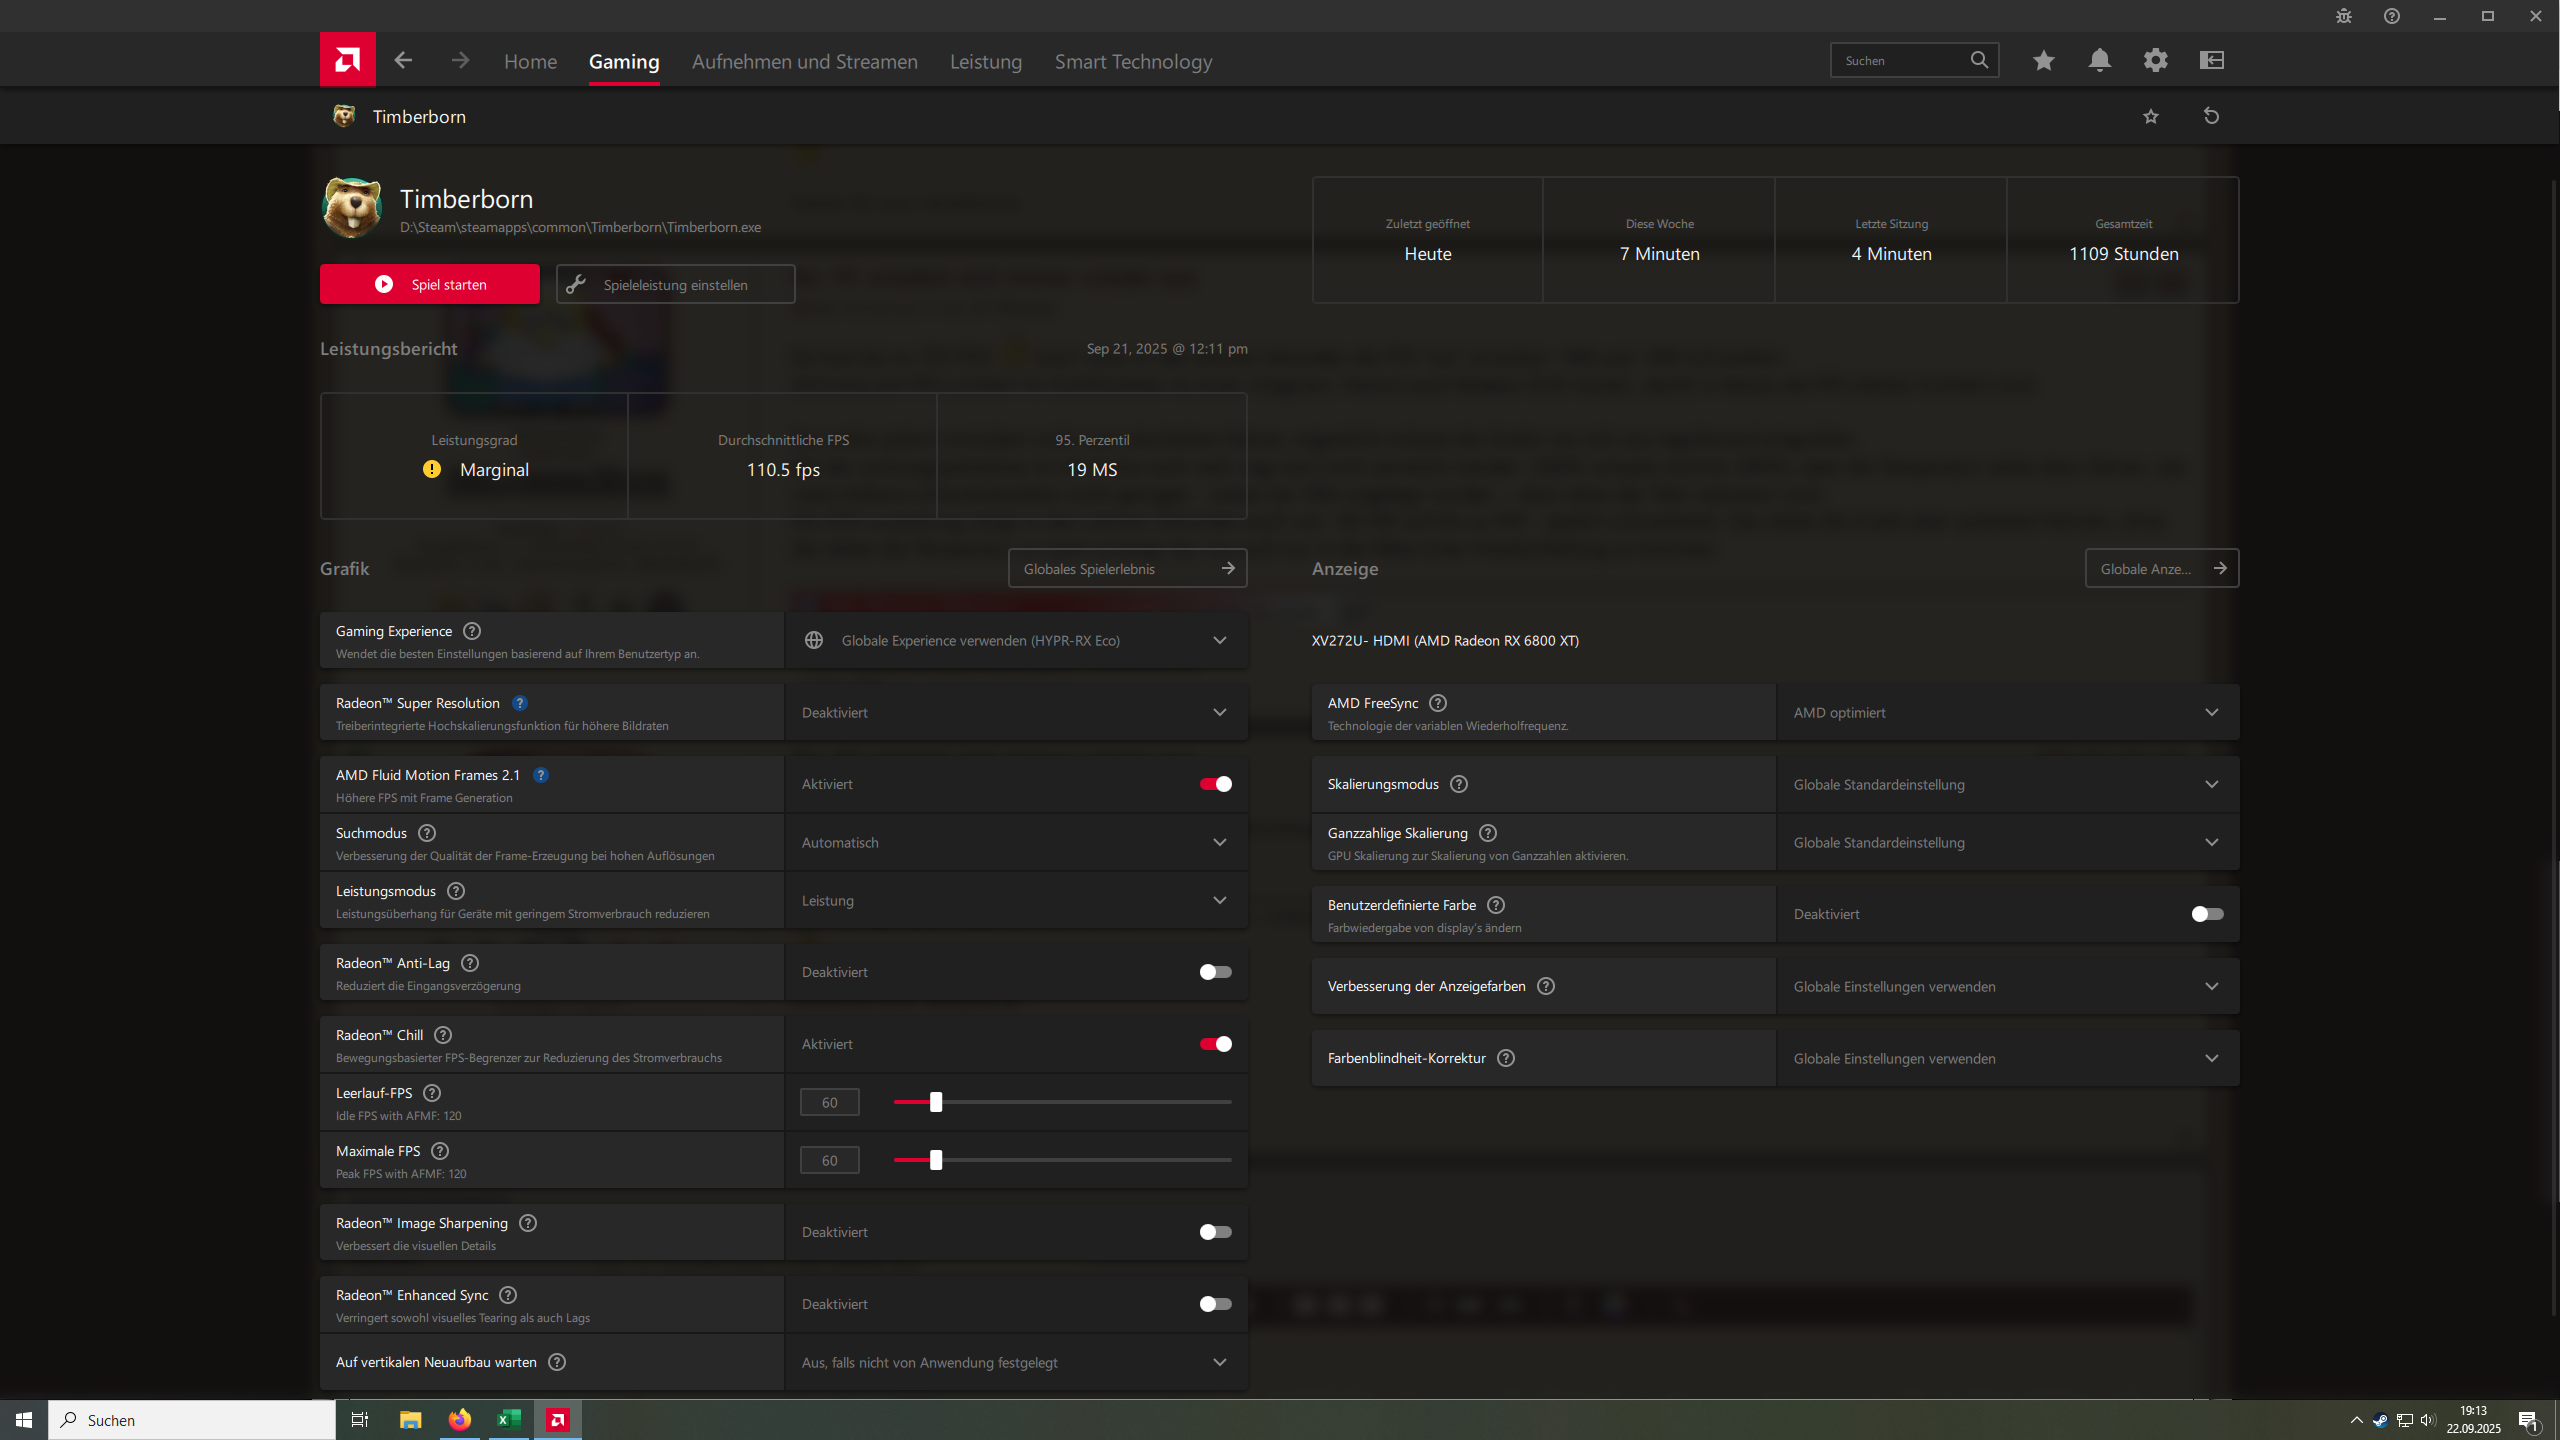Open the Aufnehmen und Streamen tab
This screenshot has height=1440, width=2560.
[x=804, y=61]
